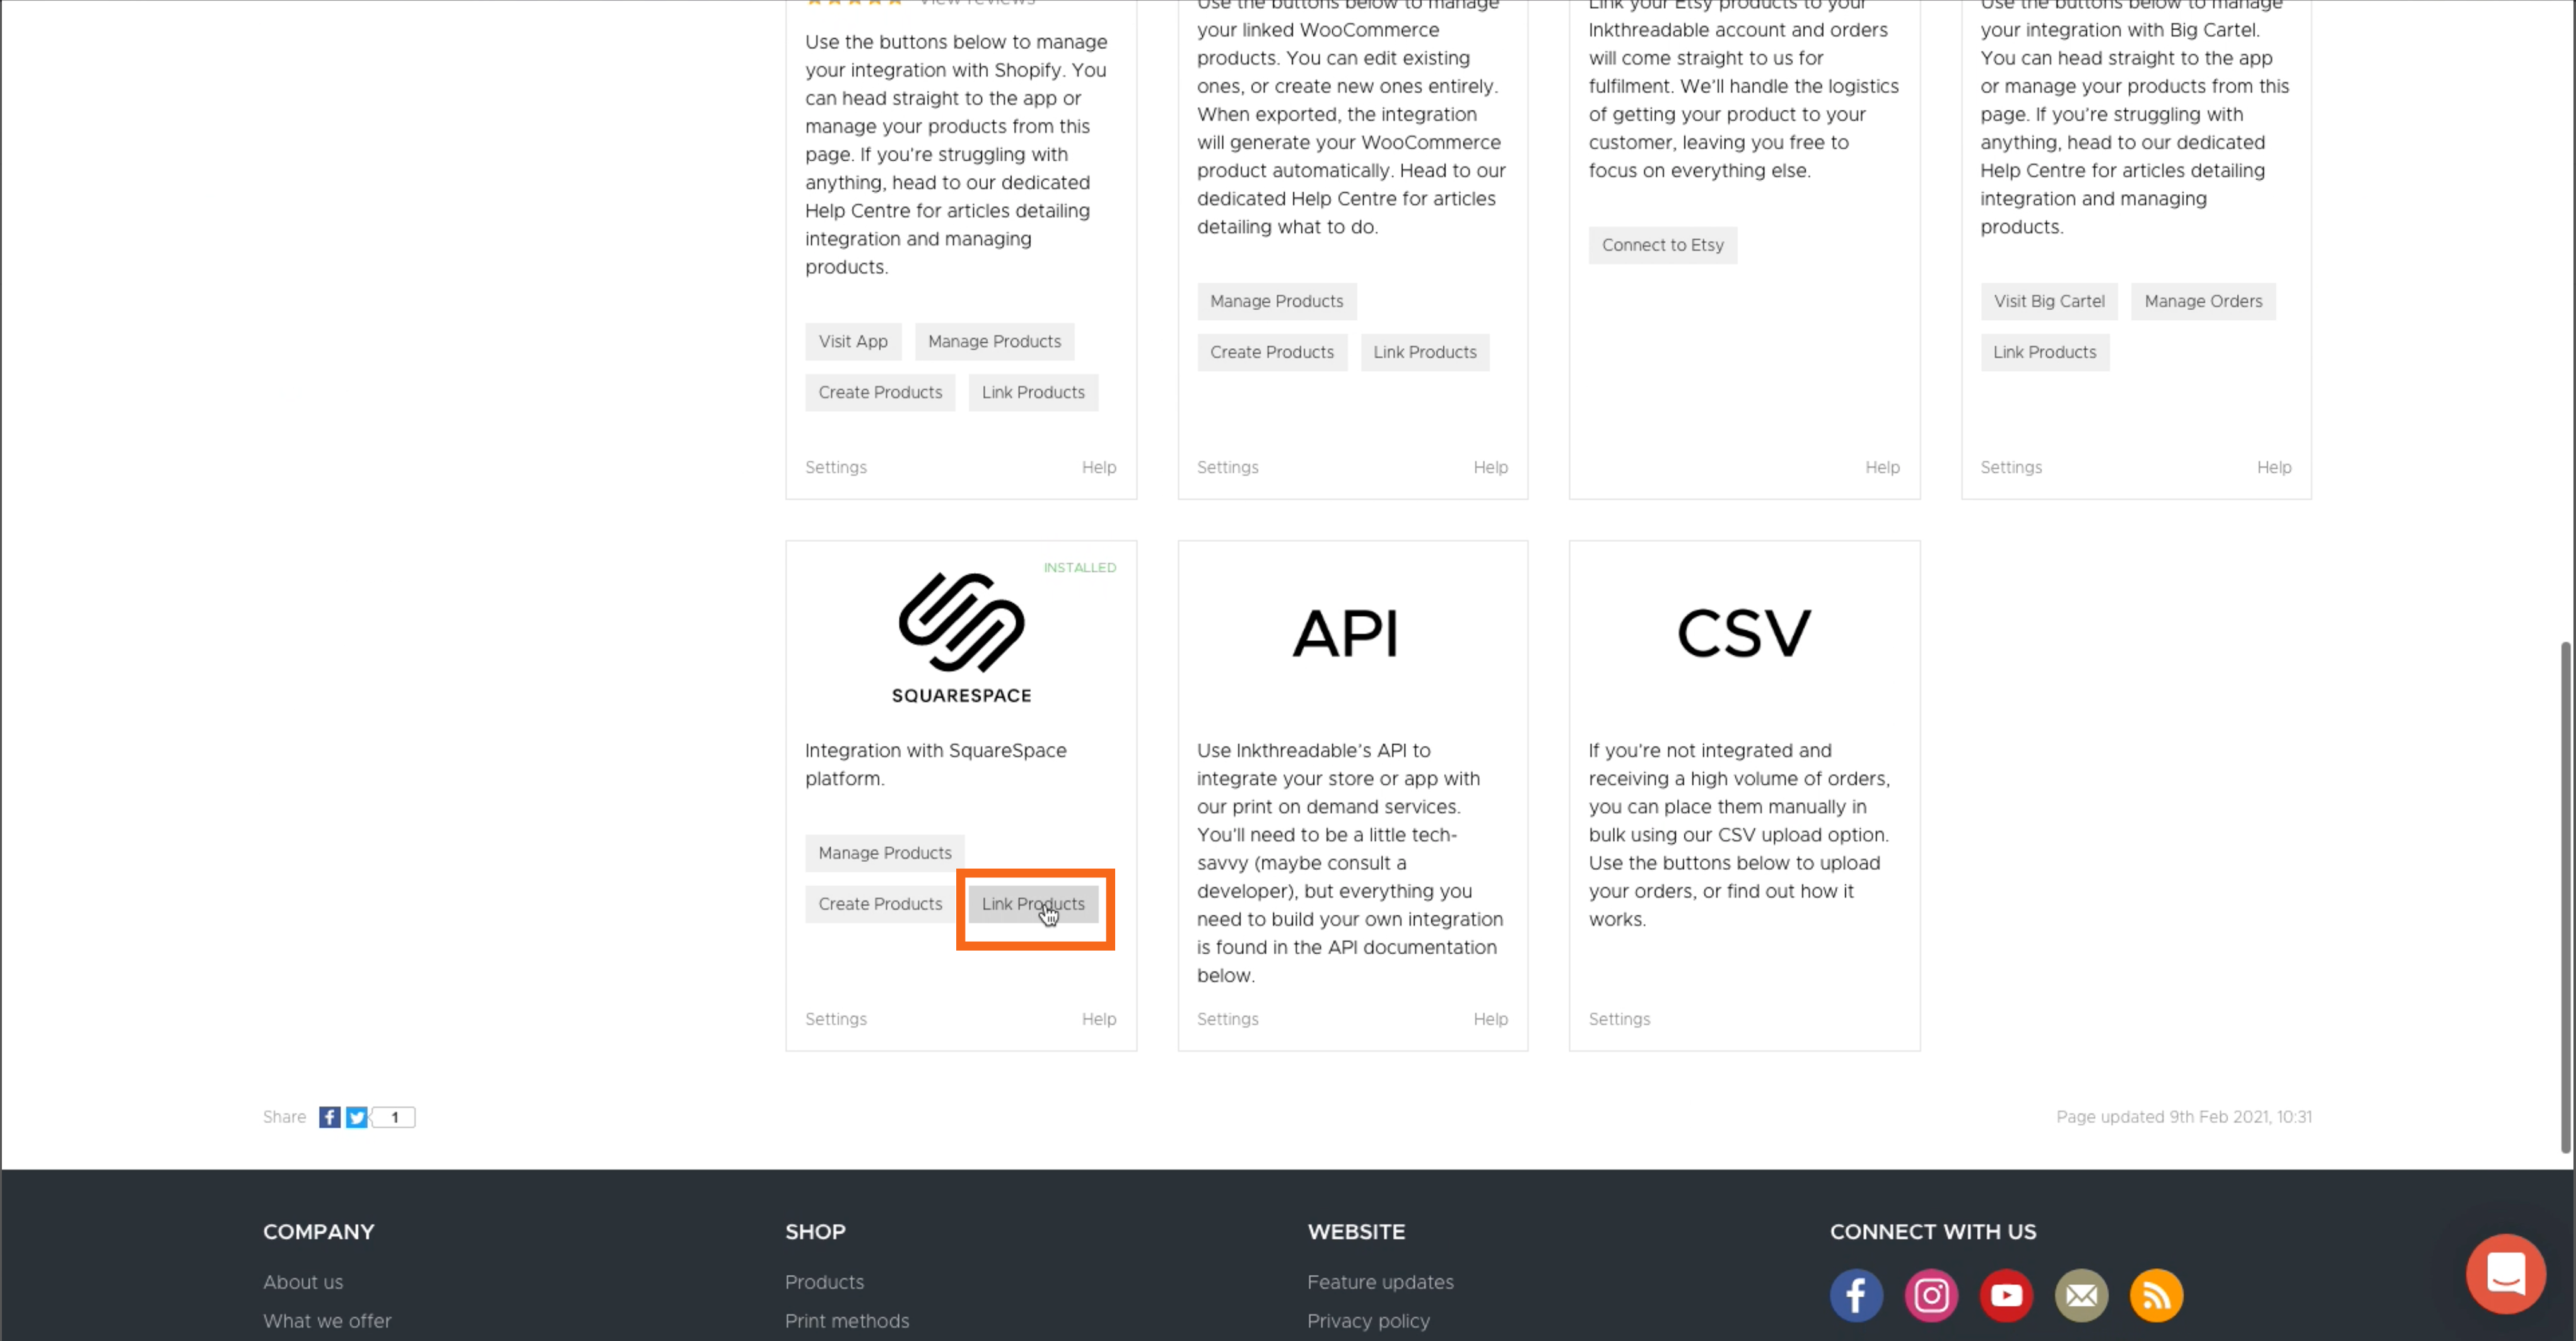Open the Feature updates footer link
This screenshot has width=2576, height=1341.
1380,1282
